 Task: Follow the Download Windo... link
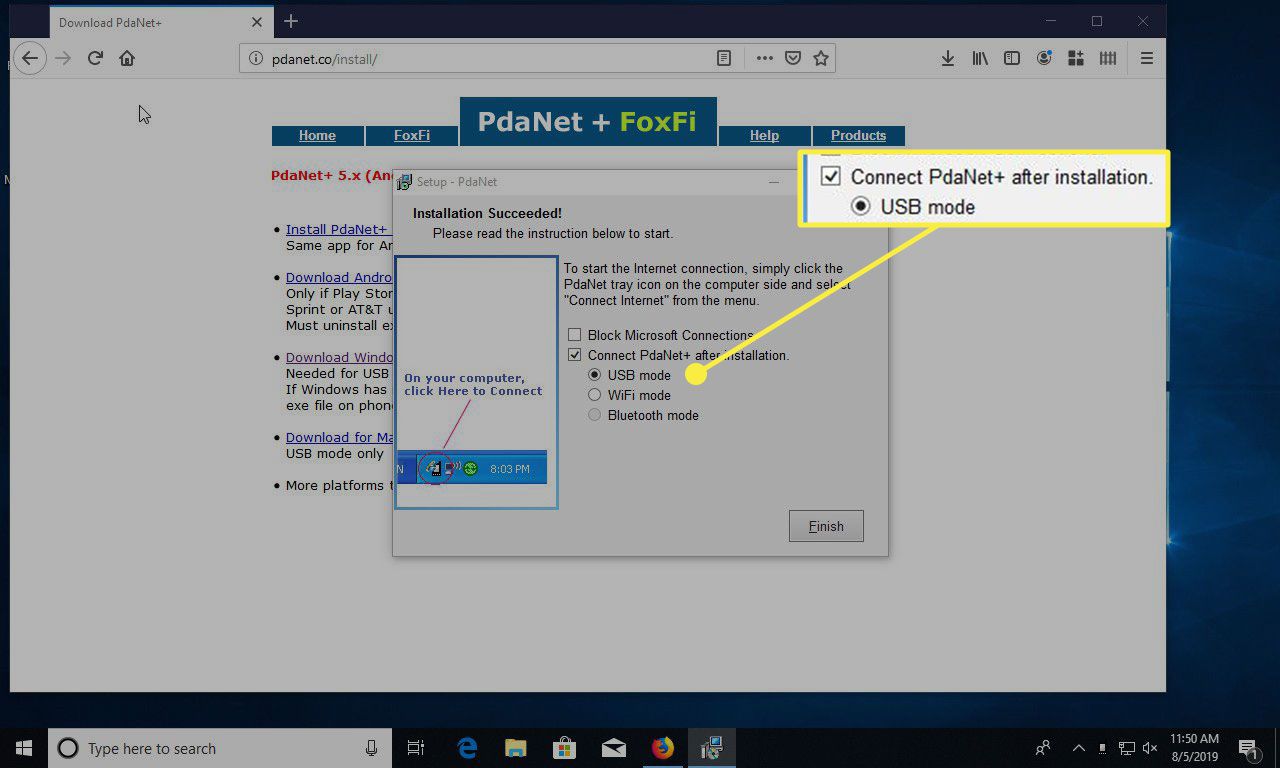click(339, 357)
